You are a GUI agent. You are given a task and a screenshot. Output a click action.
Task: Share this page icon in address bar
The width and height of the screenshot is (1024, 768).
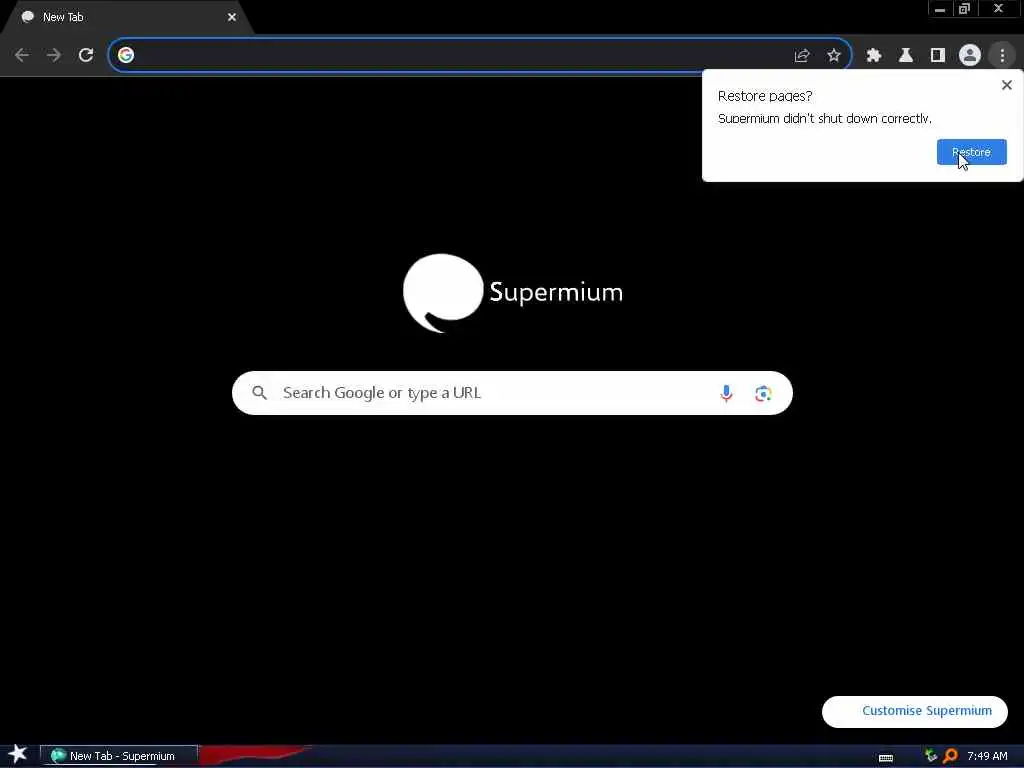pos(802,56)
